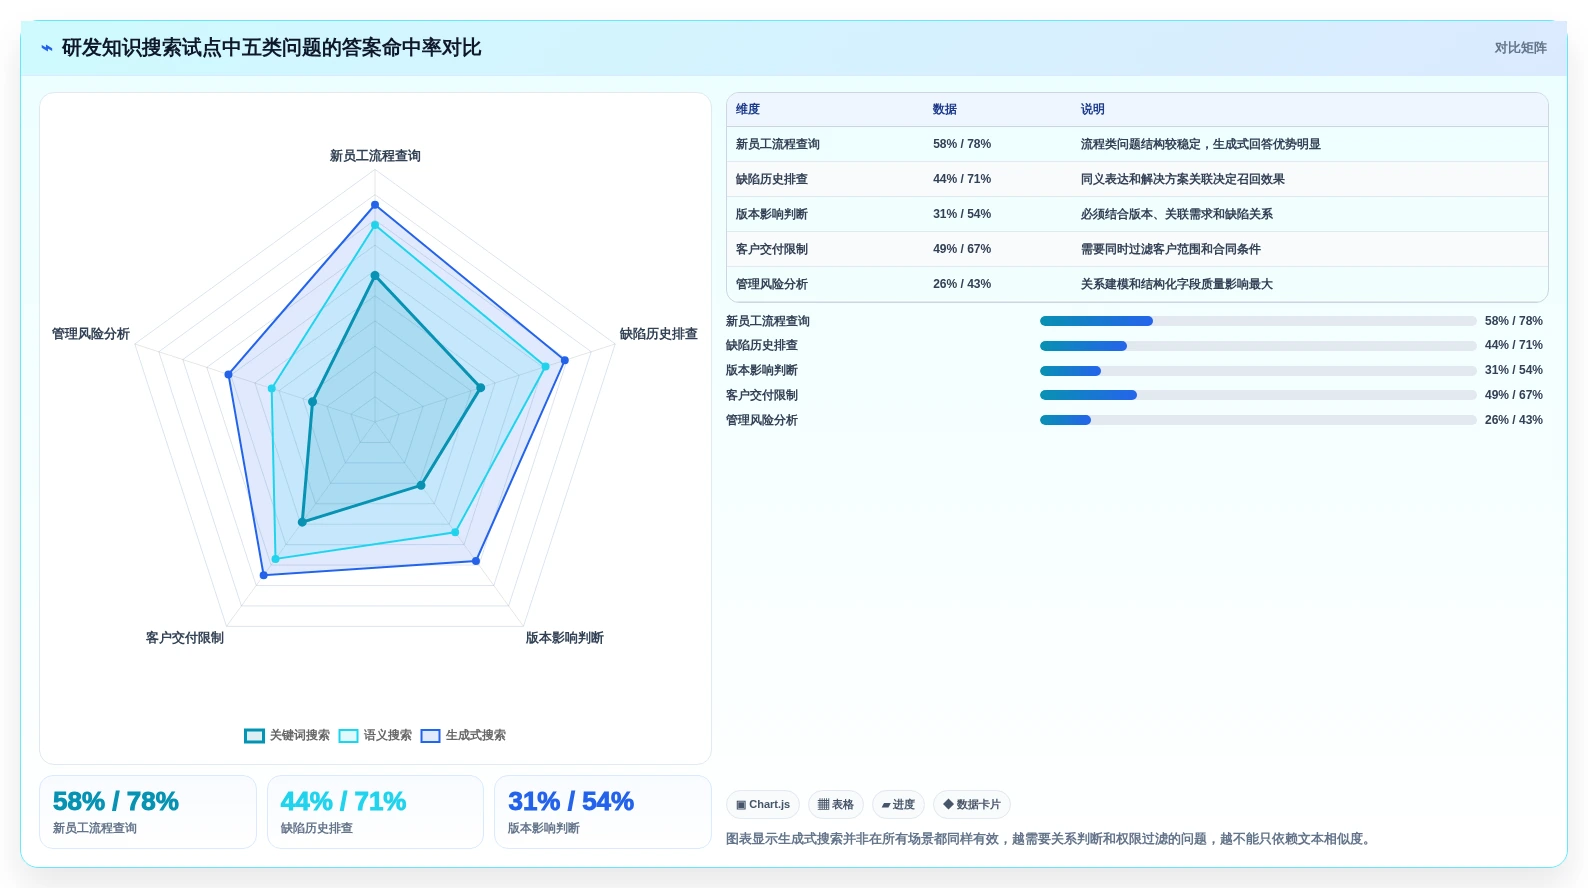Click the 58% / 78% stat card

pos(148,812)
